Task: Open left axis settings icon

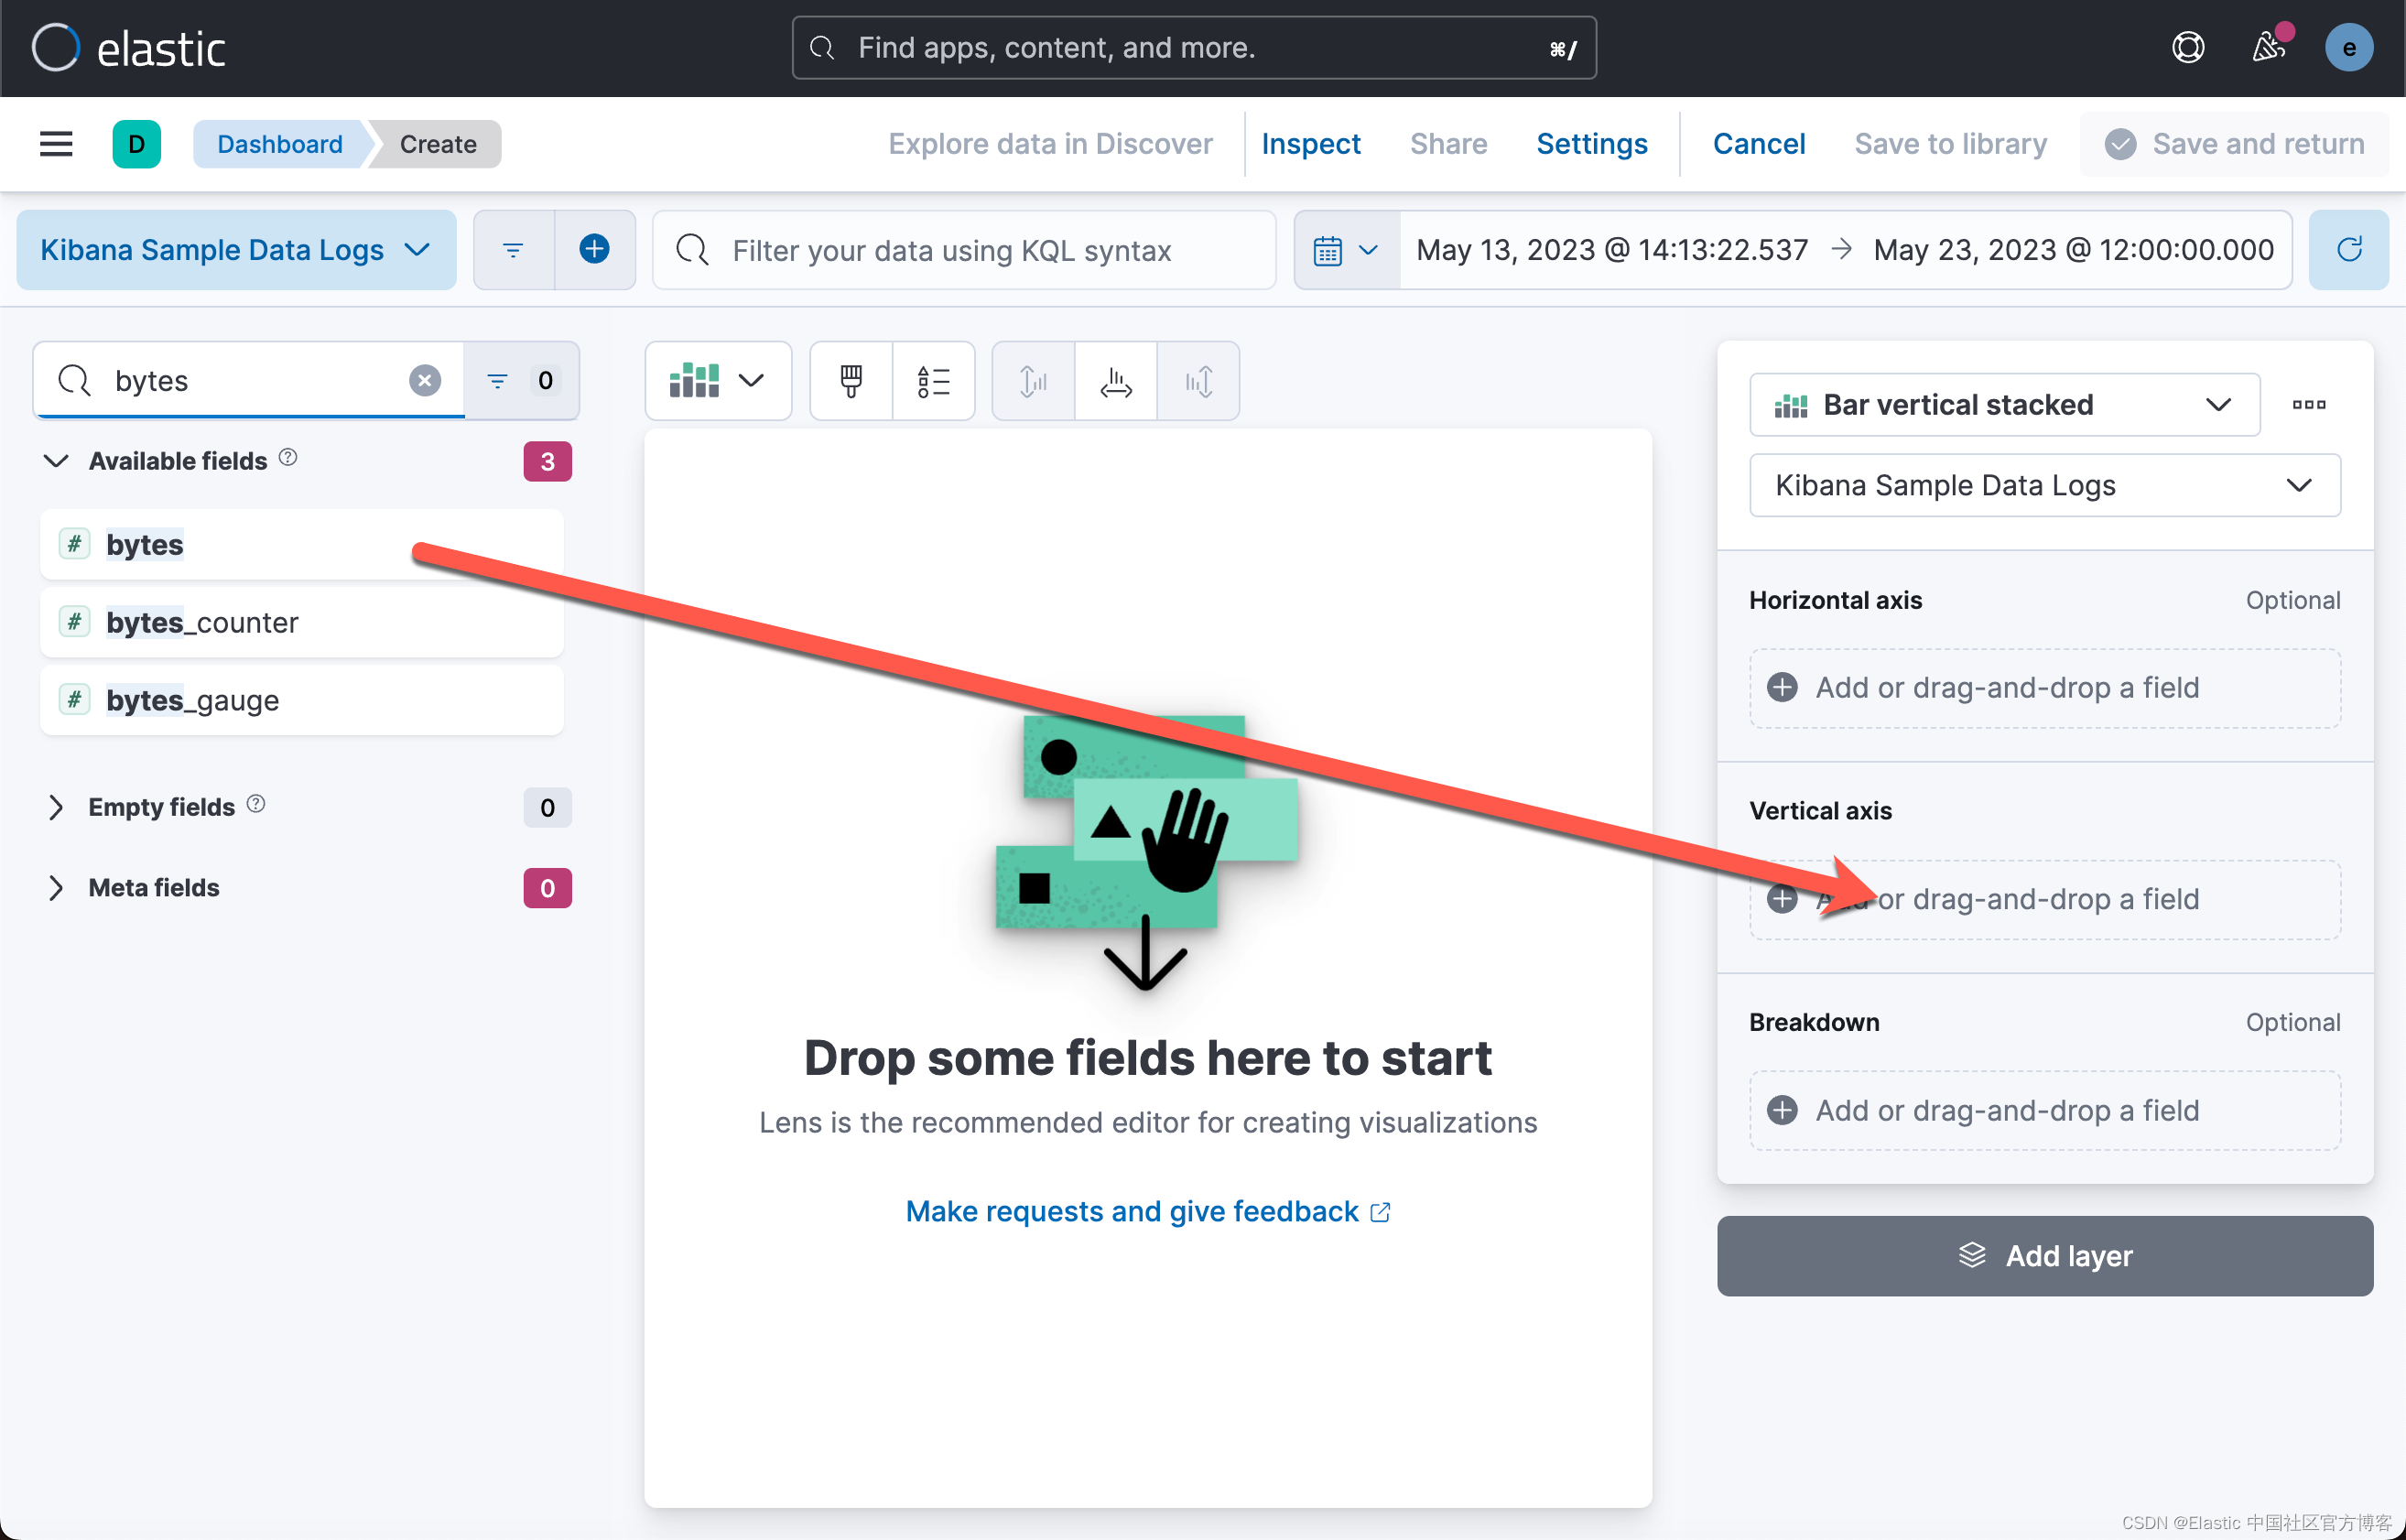Action: [x=1033, y=381]
